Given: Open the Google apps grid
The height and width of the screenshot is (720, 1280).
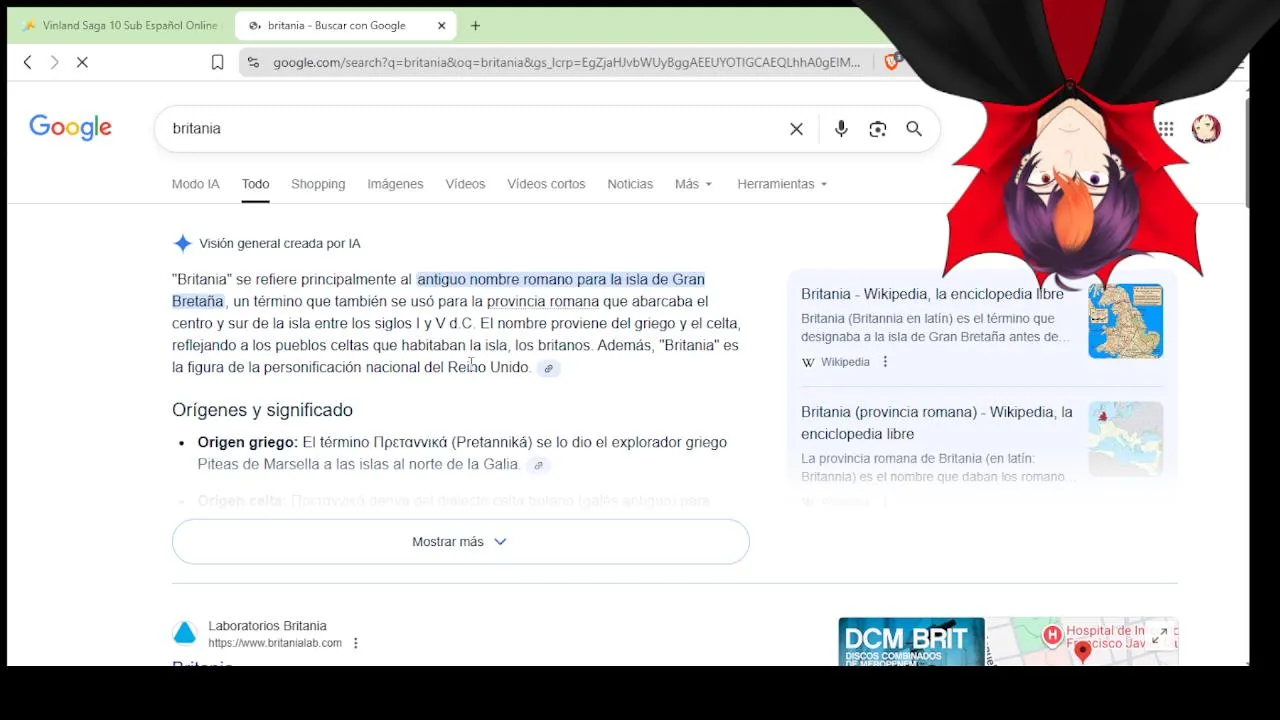Looking at the screenshot, I should pyautogui.click(x=1165, y=128).
